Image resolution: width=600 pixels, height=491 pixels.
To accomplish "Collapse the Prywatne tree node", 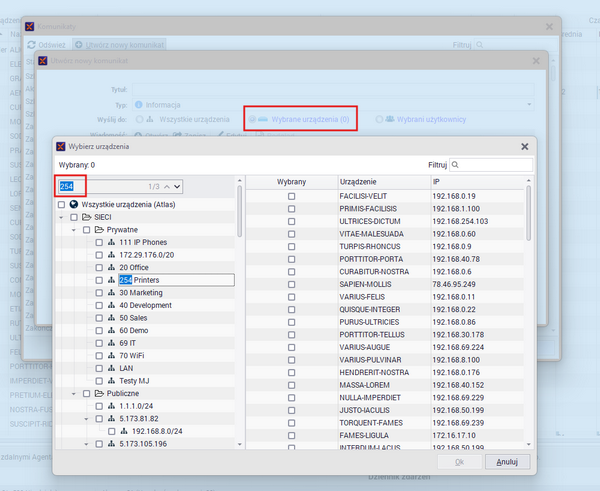I will pyautogui.click(x=74, y=230).
